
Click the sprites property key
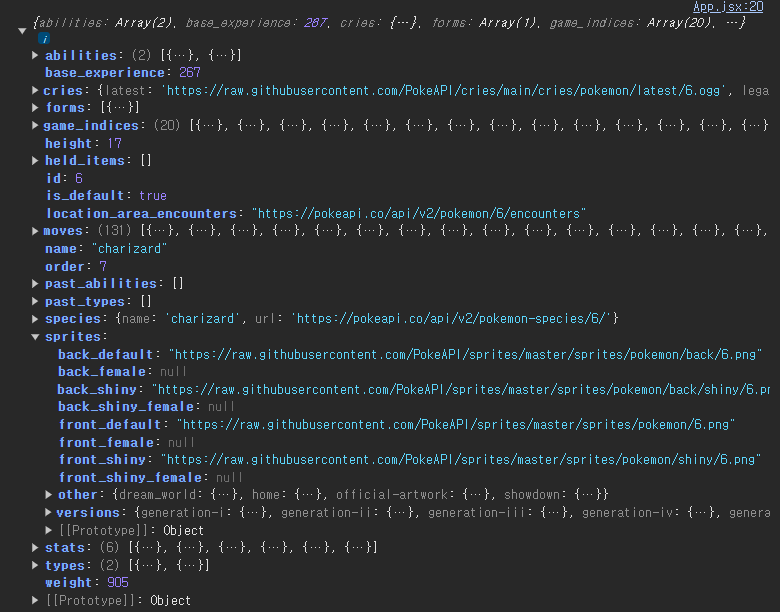click(x=73, y=337)
